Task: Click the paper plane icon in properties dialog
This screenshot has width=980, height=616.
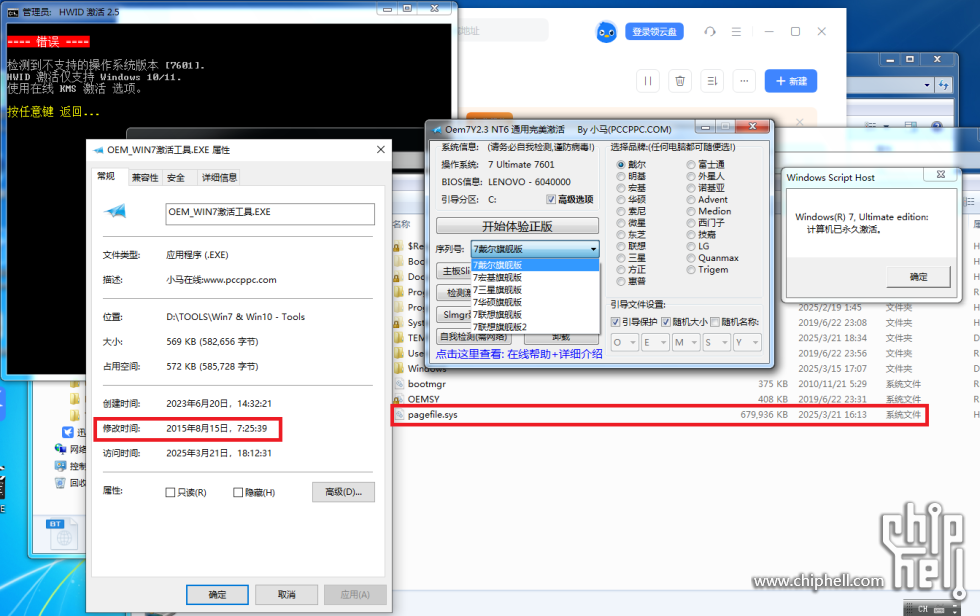Action: click(x=115, y=211)
